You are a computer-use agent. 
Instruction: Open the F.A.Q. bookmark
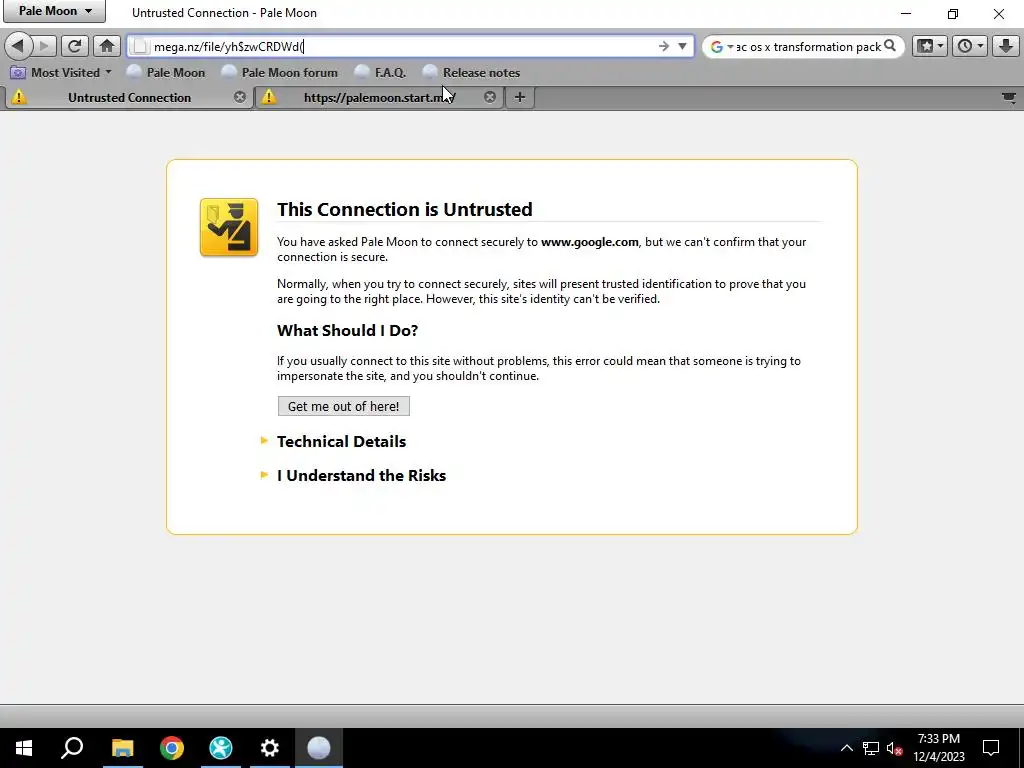[x=380, y=72]
